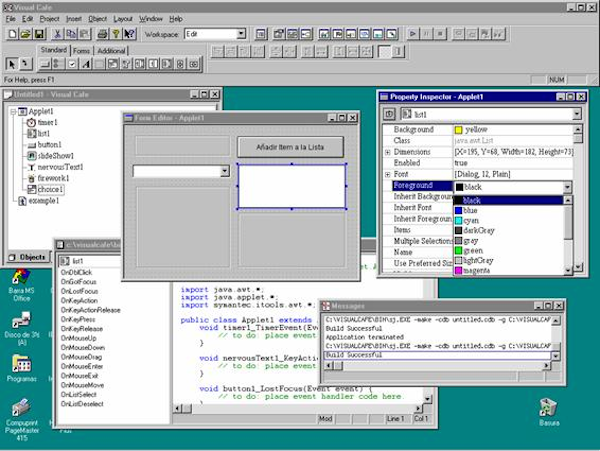Select Disco de 3½ (A) desktop icon

[21, 329]
